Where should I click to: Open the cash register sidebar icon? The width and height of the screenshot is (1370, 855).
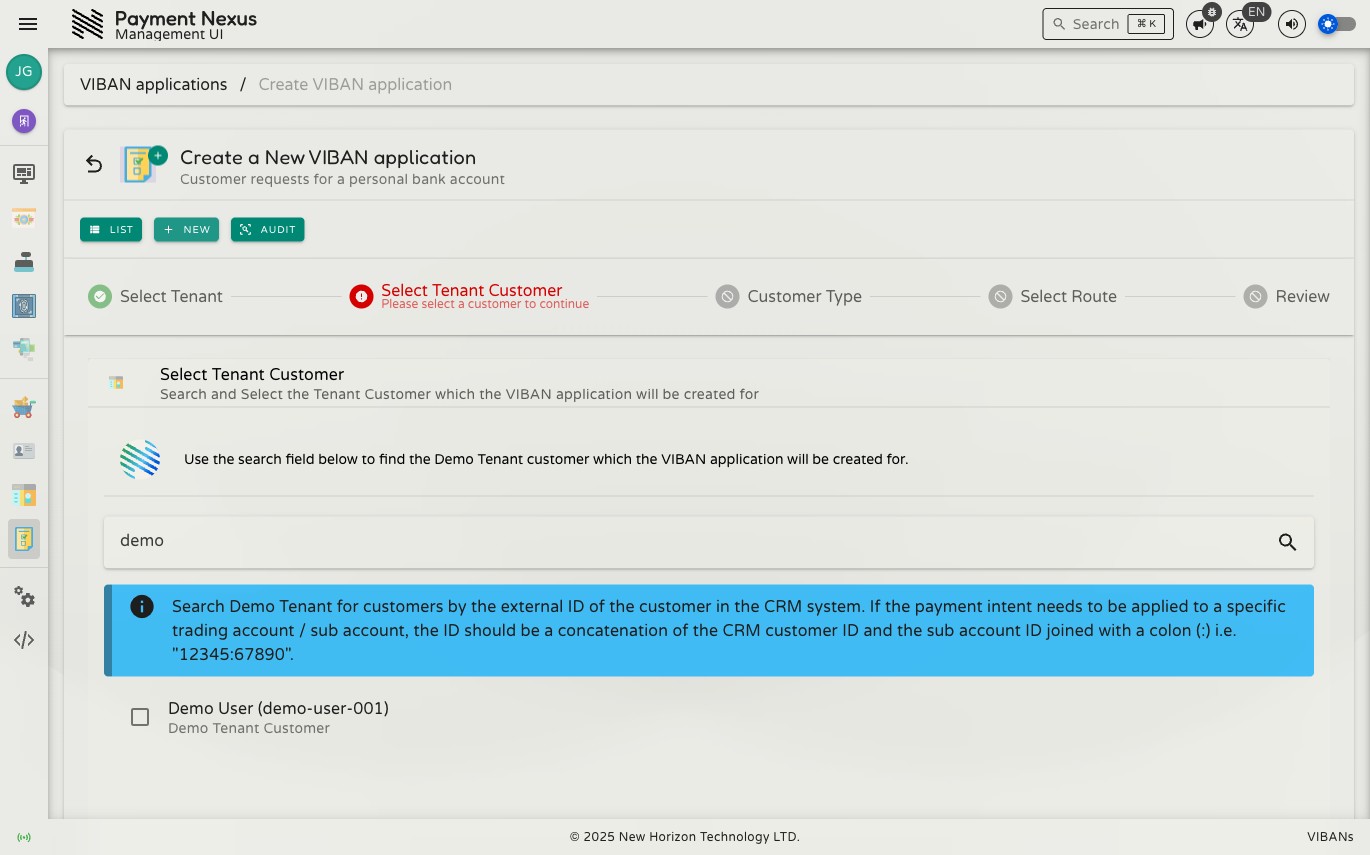pyautogui.click(x=24, y=262)
